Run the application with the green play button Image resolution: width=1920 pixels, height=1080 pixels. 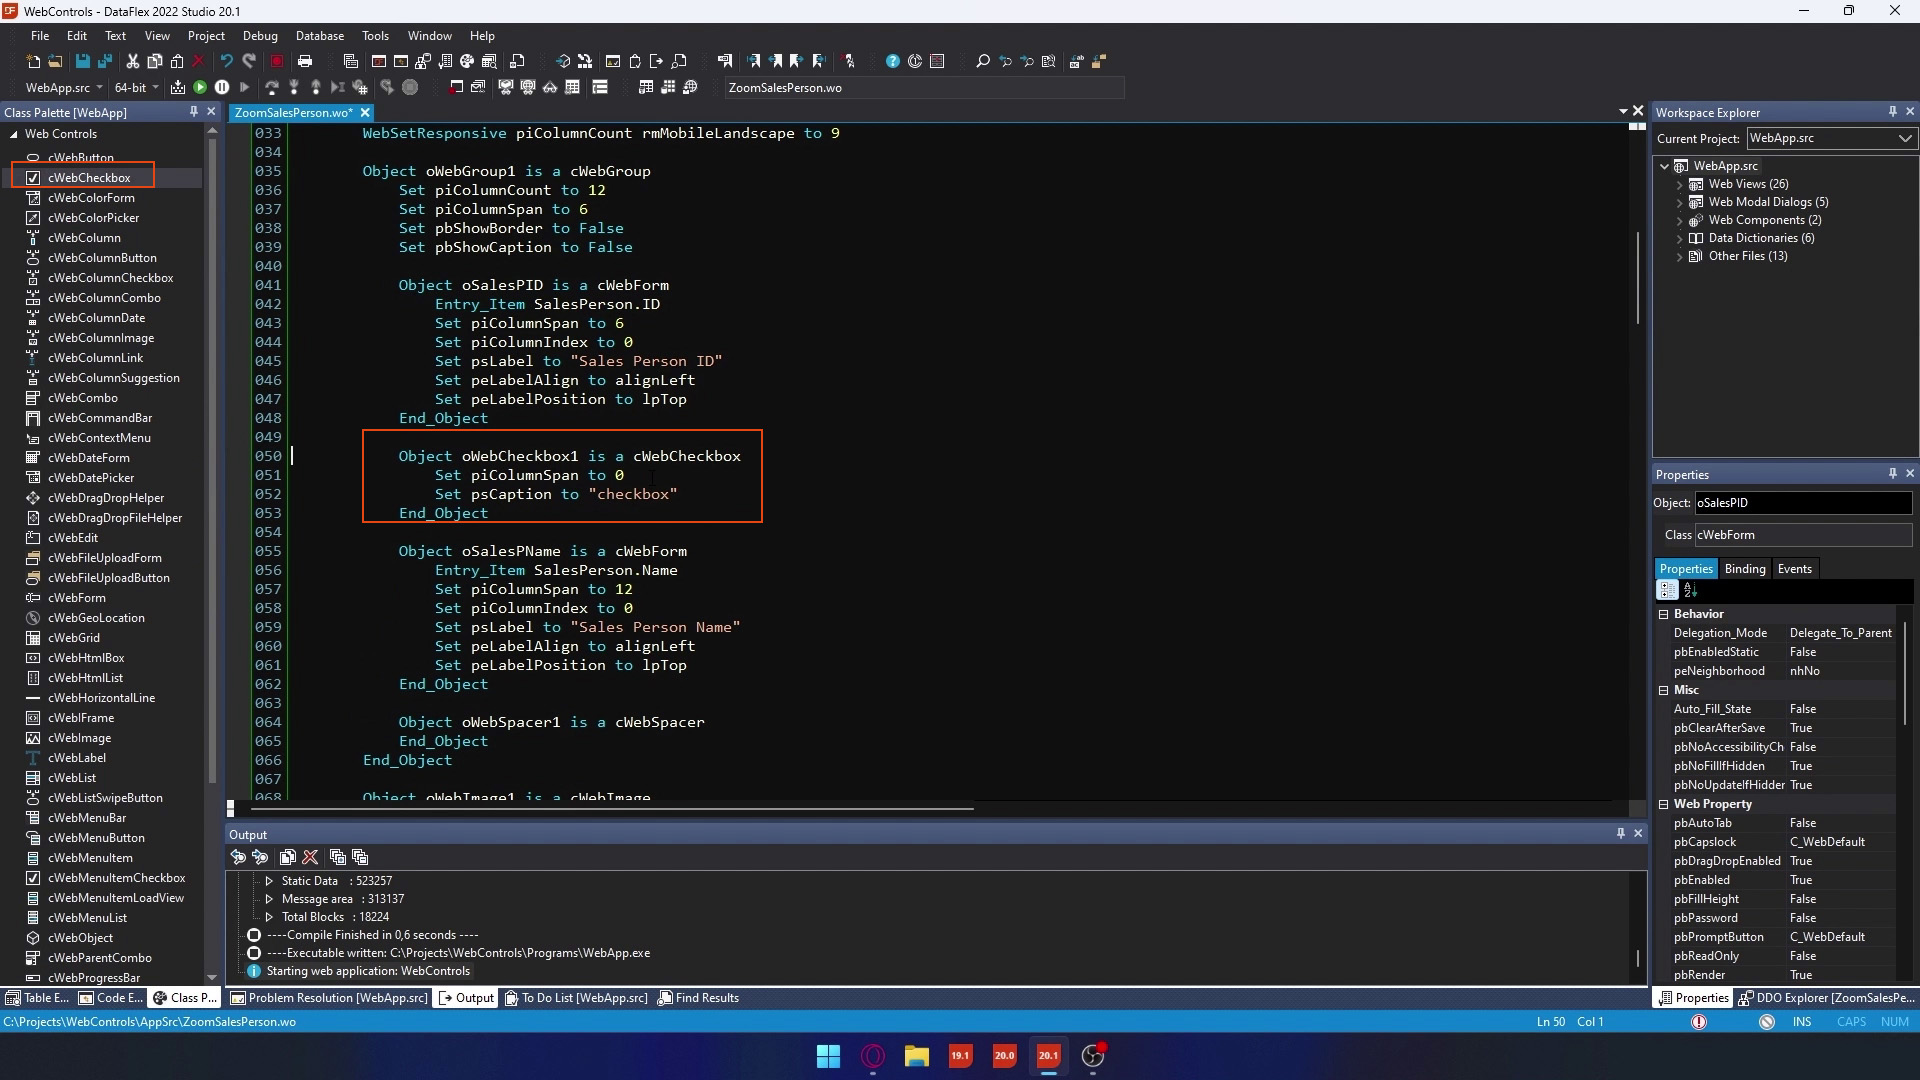200,87
